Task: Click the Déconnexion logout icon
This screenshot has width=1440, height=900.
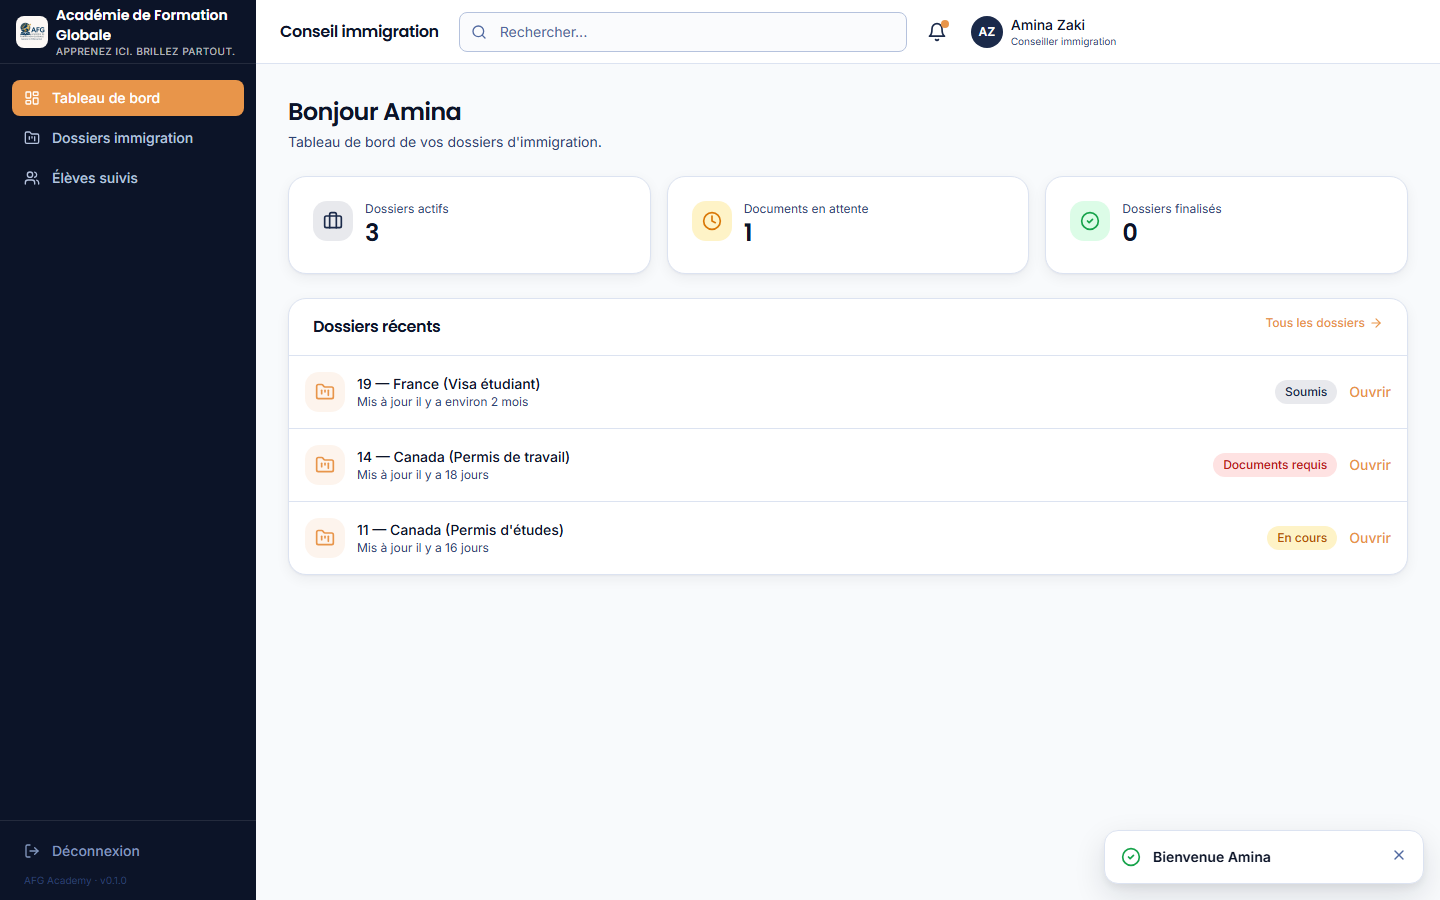Action: pos(32,851)
